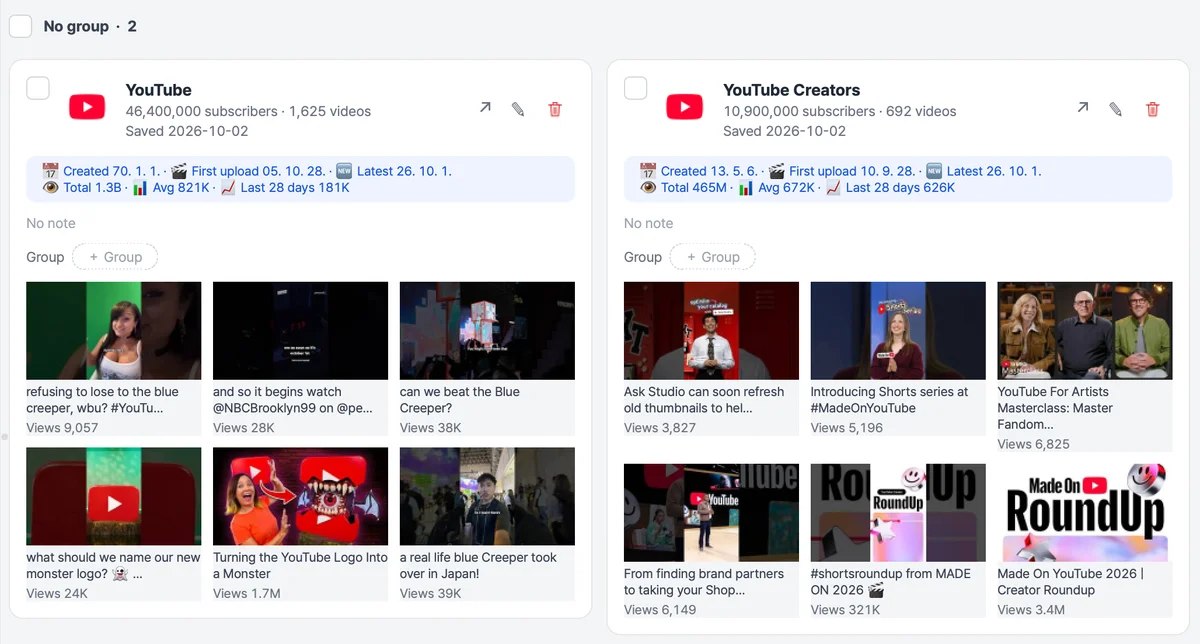1200x644 pixels.
Task: Delete YouTube Creators channel via trash icon
Action: pos(1153,109)
